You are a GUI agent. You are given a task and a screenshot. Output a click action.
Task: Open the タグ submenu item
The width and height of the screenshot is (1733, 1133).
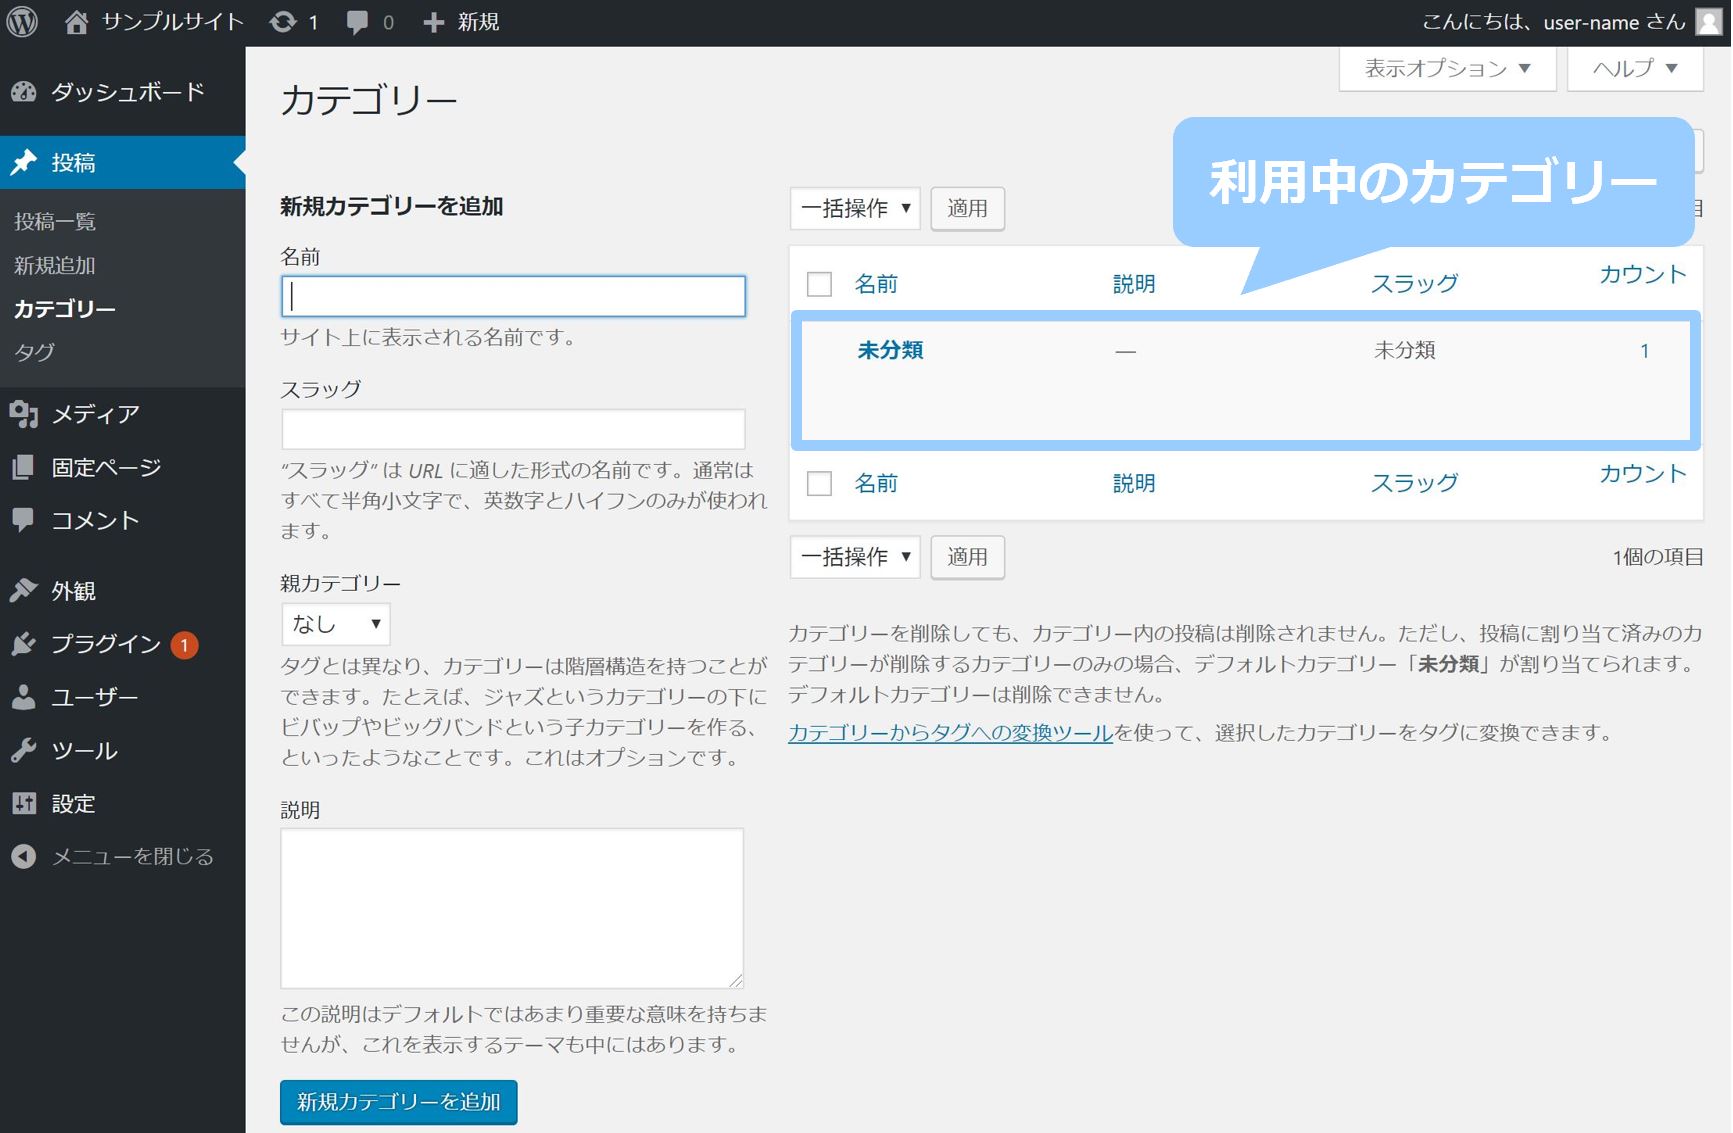coord(35,352)
